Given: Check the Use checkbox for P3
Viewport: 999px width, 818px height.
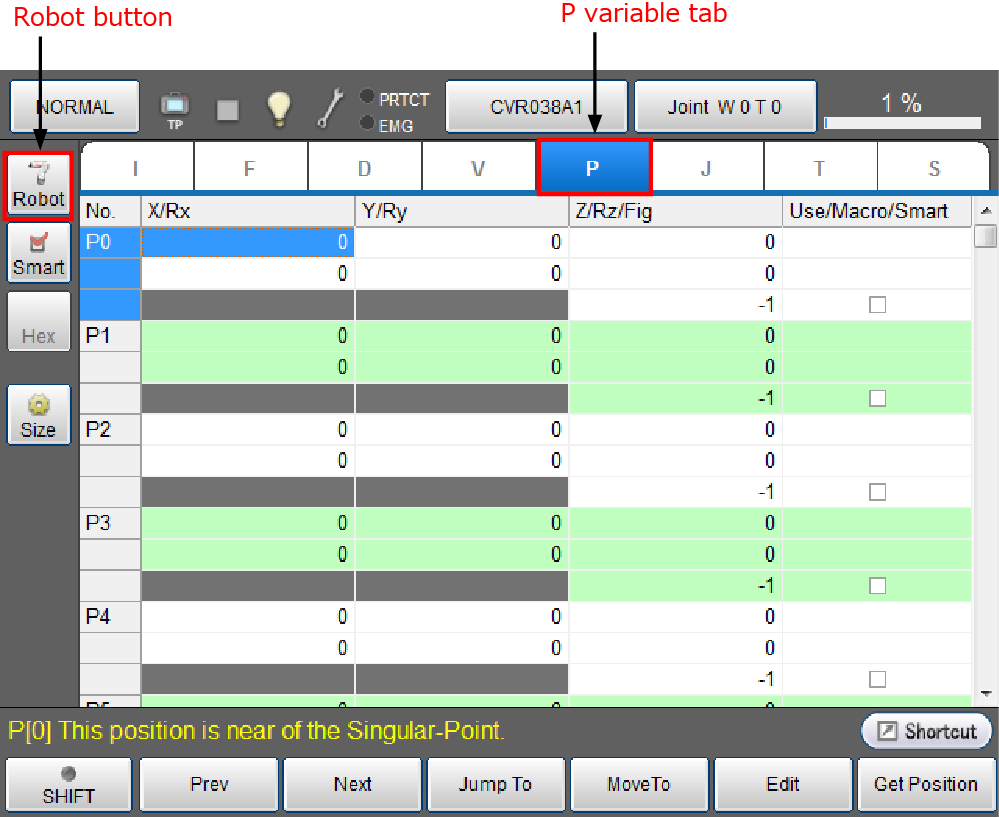Looking at the screenshot, I should (x=877, y=585).
